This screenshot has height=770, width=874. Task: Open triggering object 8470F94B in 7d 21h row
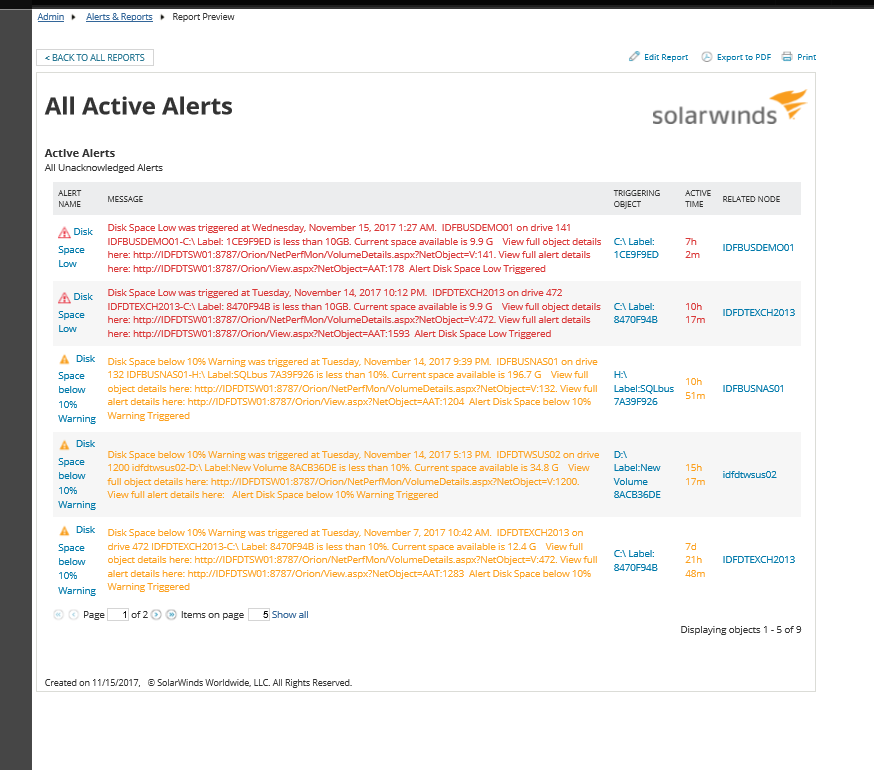pyautogui.click(x=635, y=560)
